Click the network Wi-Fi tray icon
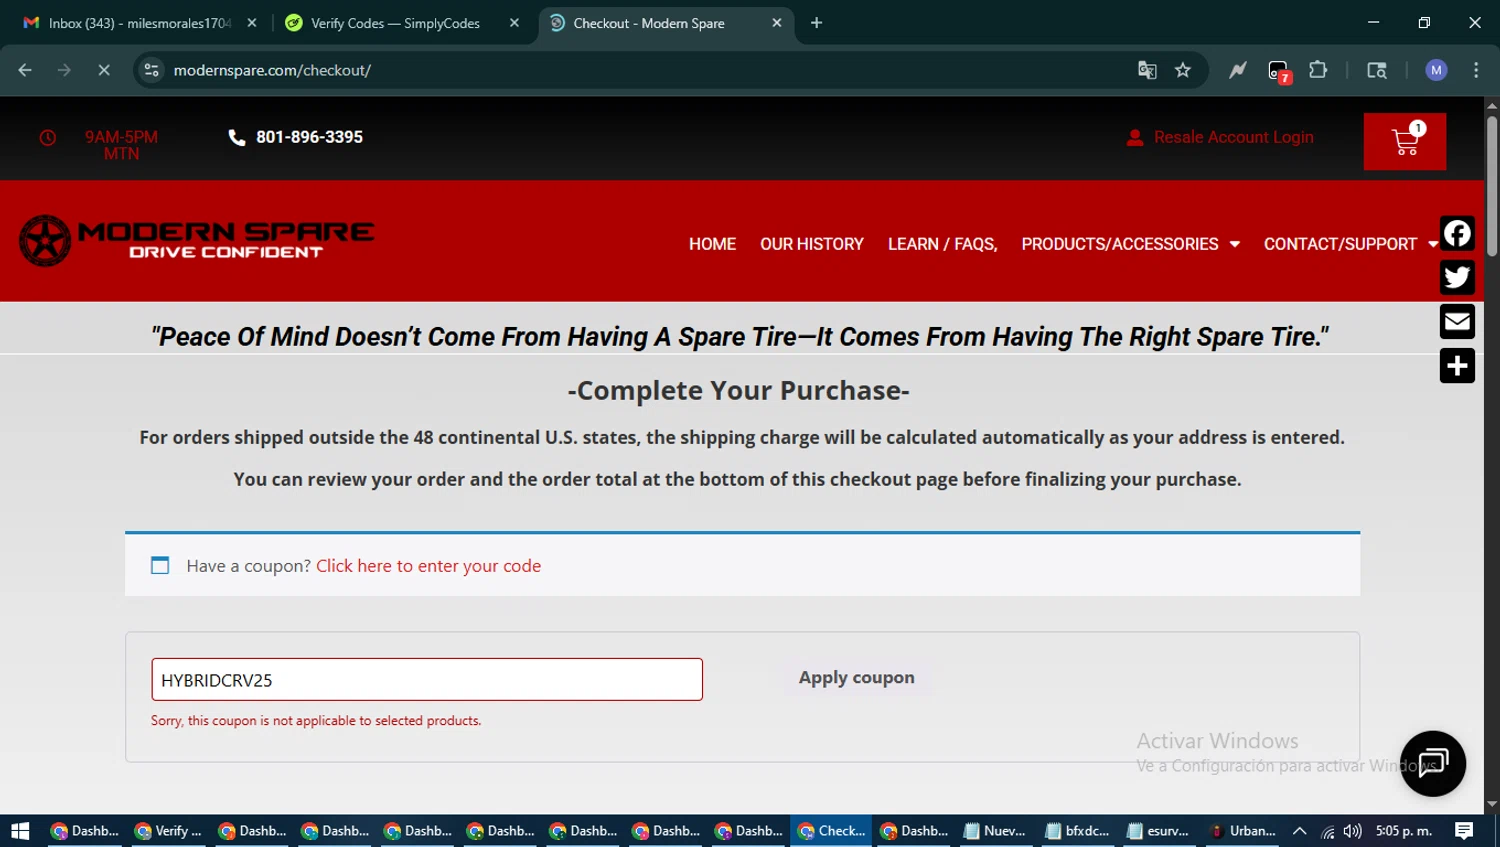 pyautogui.click(x=1327, y=831)
